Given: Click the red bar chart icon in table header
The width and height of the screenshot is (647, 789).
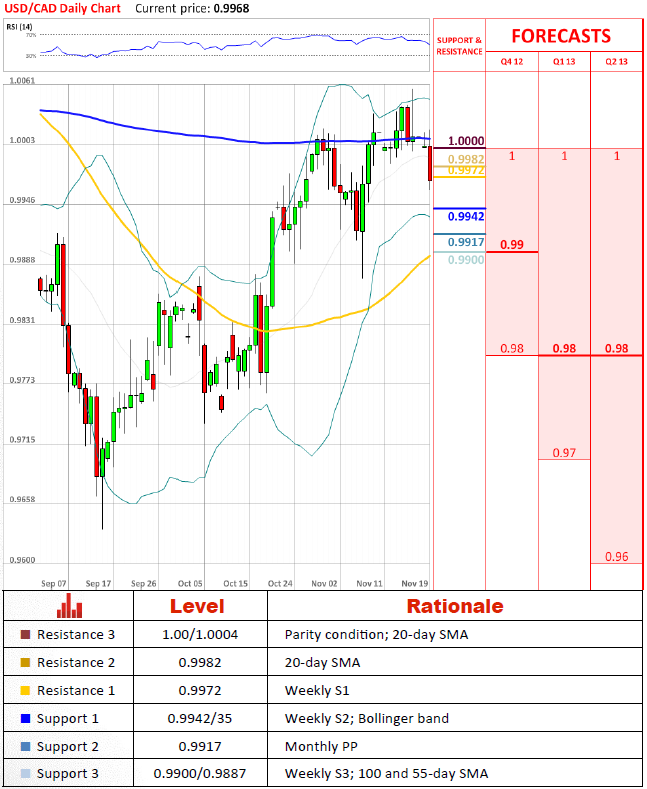Looking at the screenshot, I should (69, 606).
